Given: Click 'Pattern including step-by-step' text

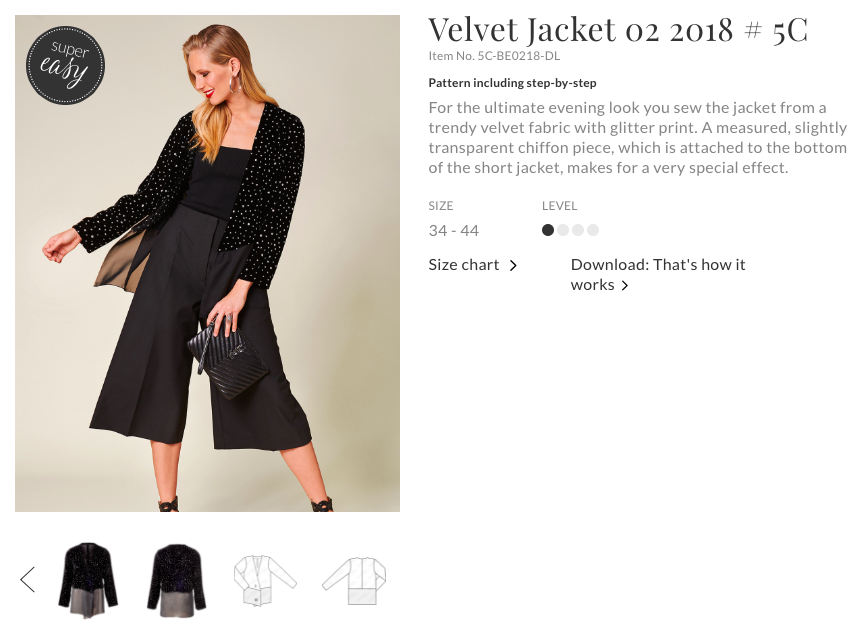Looking at the screenshot, I should [512, 83].
